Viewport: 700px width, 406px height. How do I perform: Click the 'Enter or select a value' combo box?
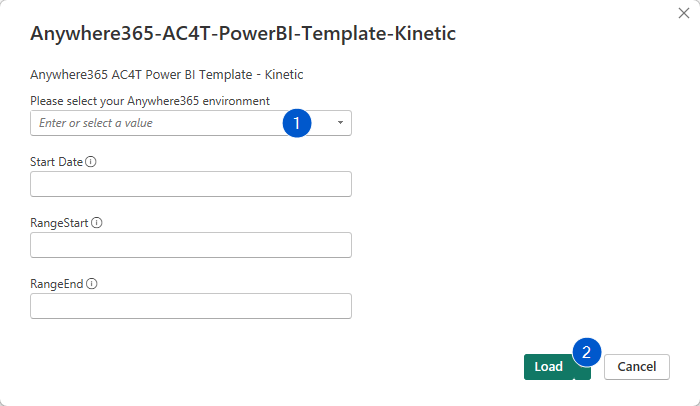pos(191,123)
